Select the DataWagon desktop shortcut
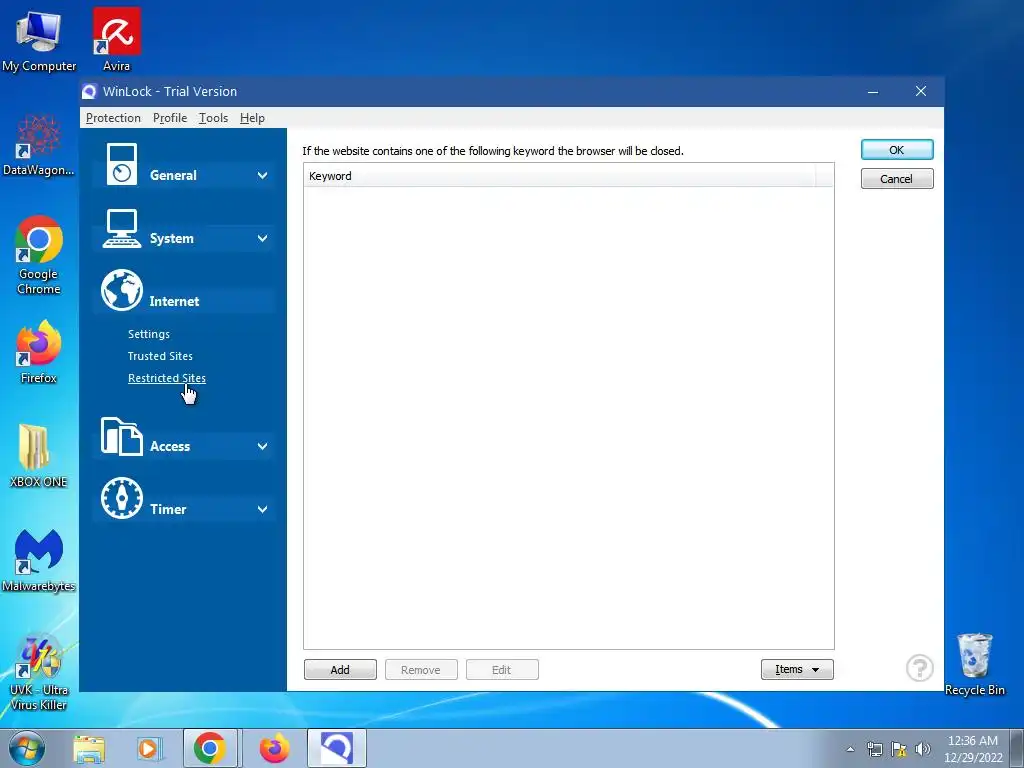This screenshot has width=1024, height=768. point(39,145)
